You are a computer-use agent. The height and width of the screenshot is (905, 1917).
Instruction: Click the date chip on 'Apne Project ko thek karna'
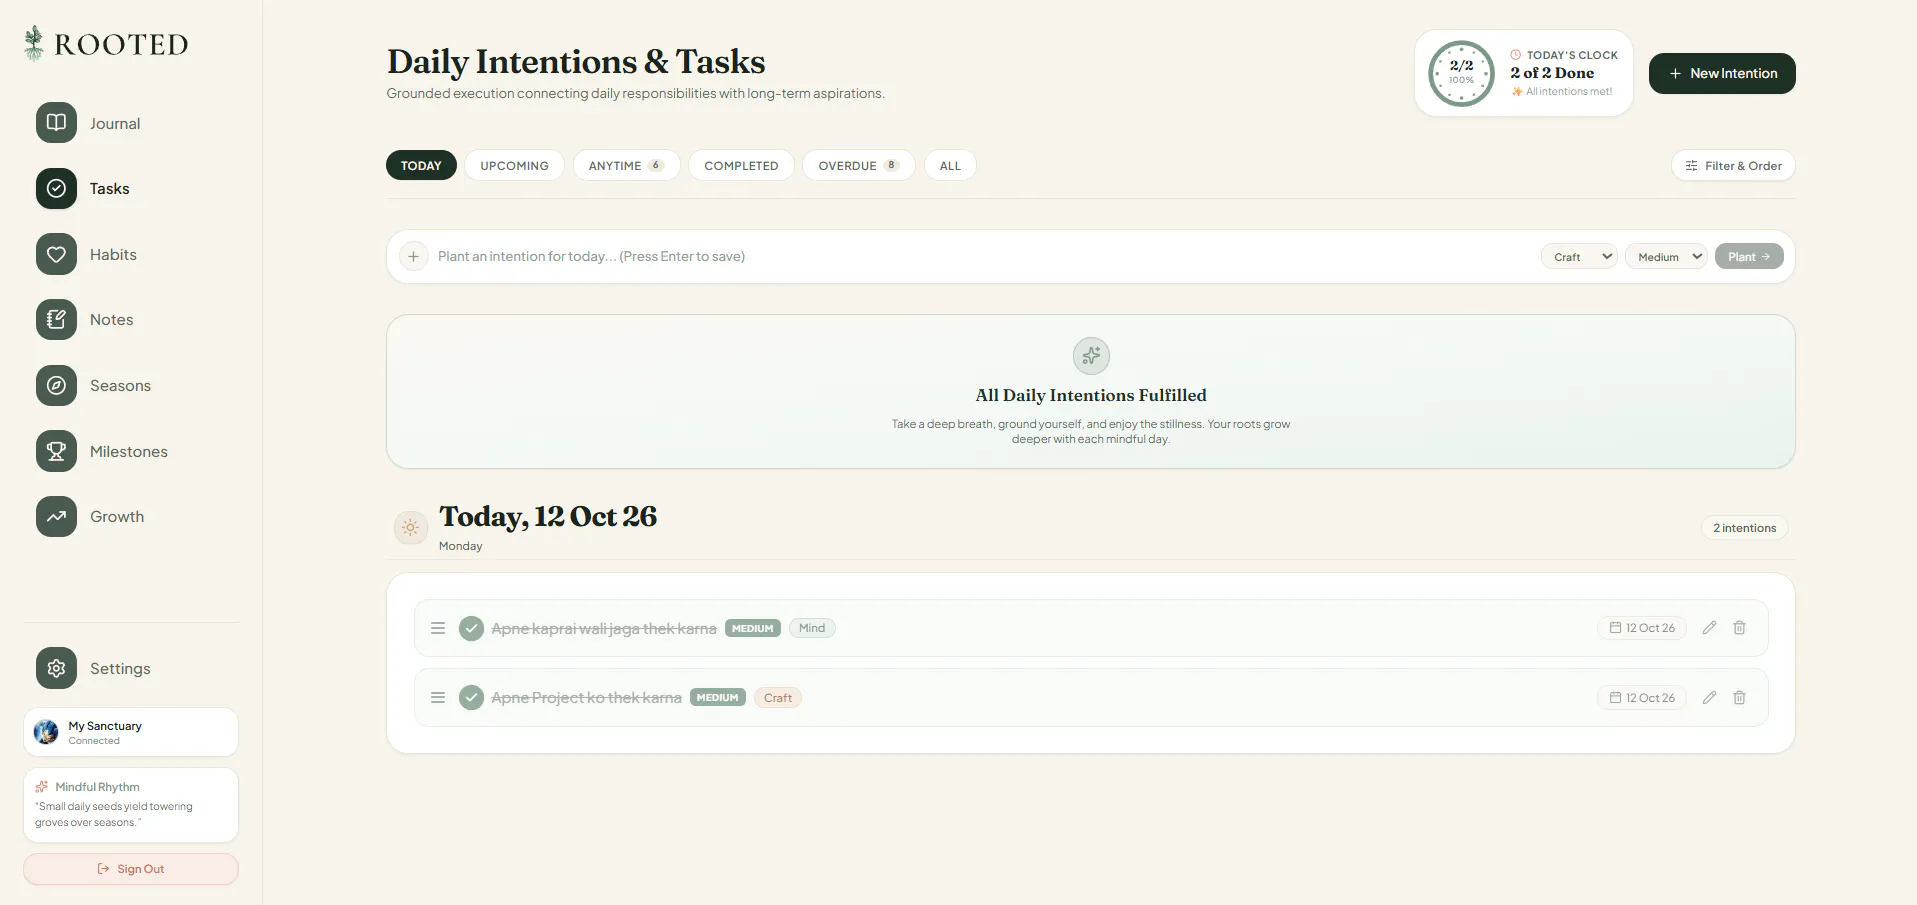[x=1642, y=698]
